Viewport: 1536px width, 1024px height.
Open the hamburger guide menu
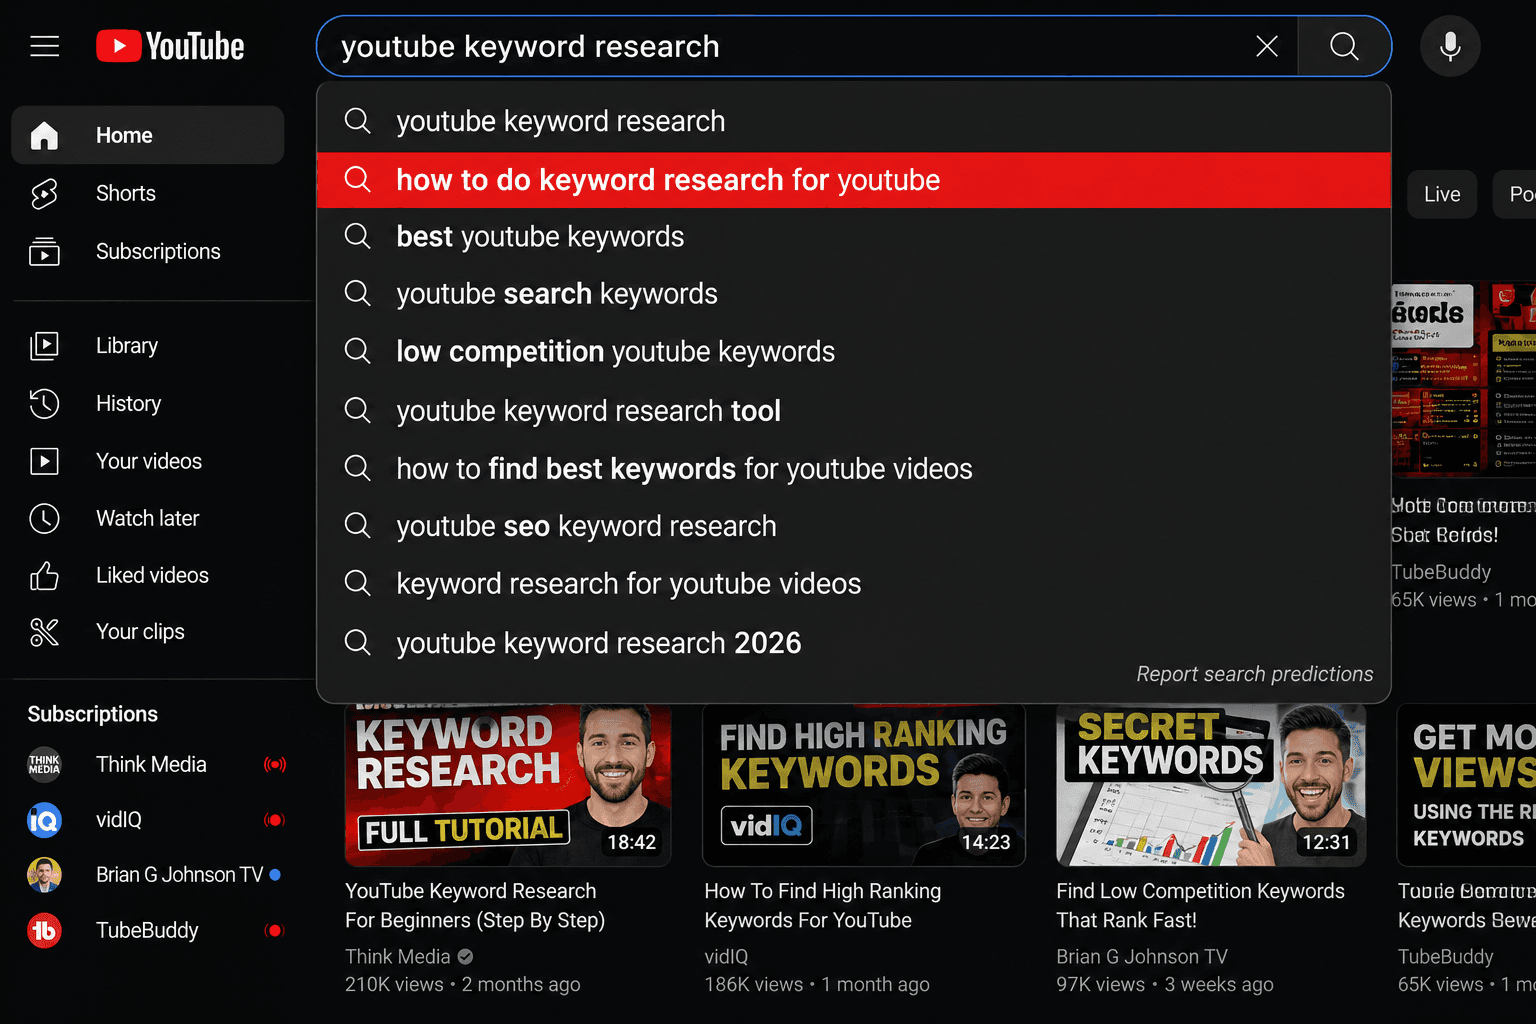click(x=44, y=46)
